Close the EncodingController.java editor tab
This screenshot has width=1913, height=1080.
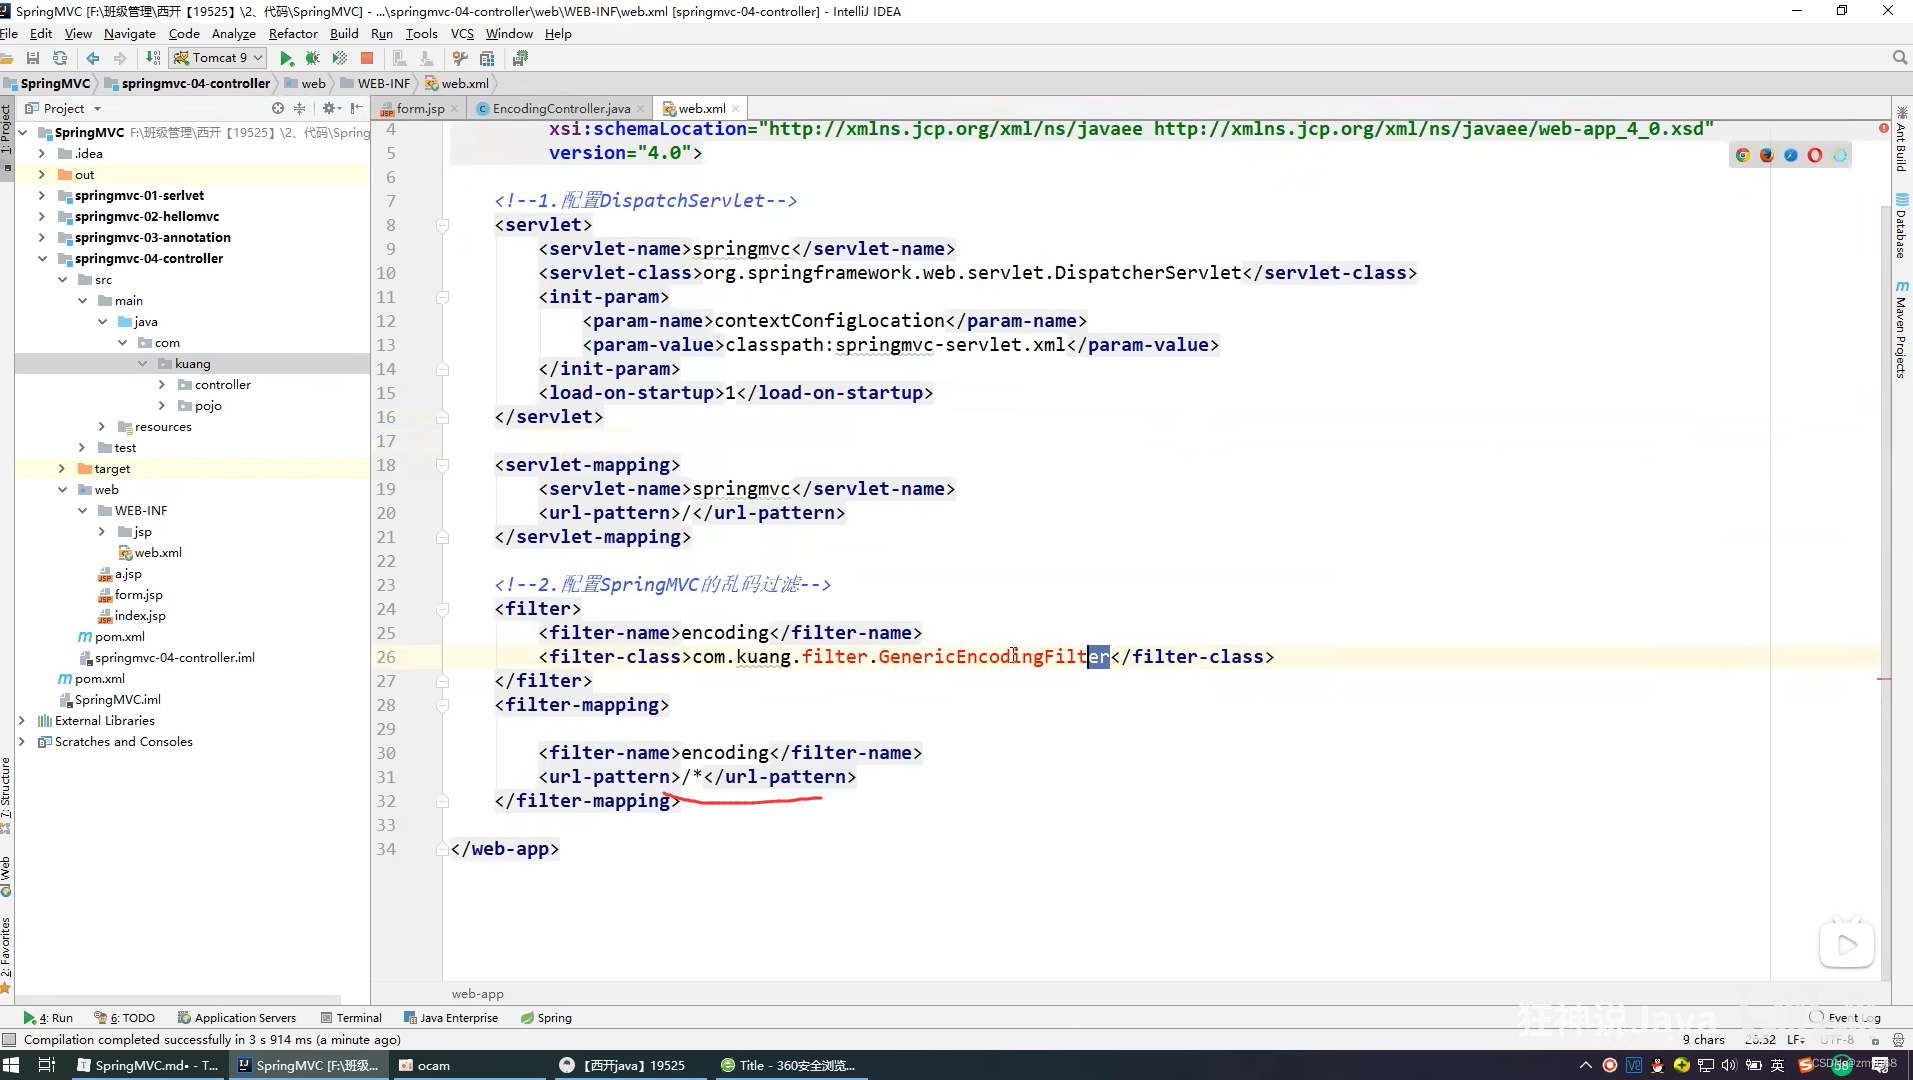pyautogui.click(x=641, y=109)
